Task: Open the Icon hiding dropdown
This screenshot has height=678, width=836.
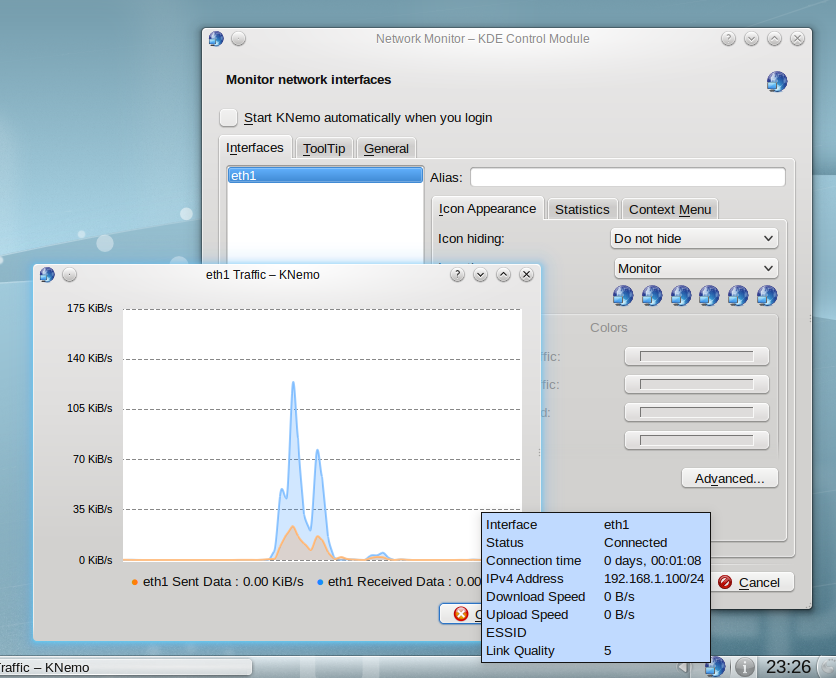Action: (x=694, y=239)
